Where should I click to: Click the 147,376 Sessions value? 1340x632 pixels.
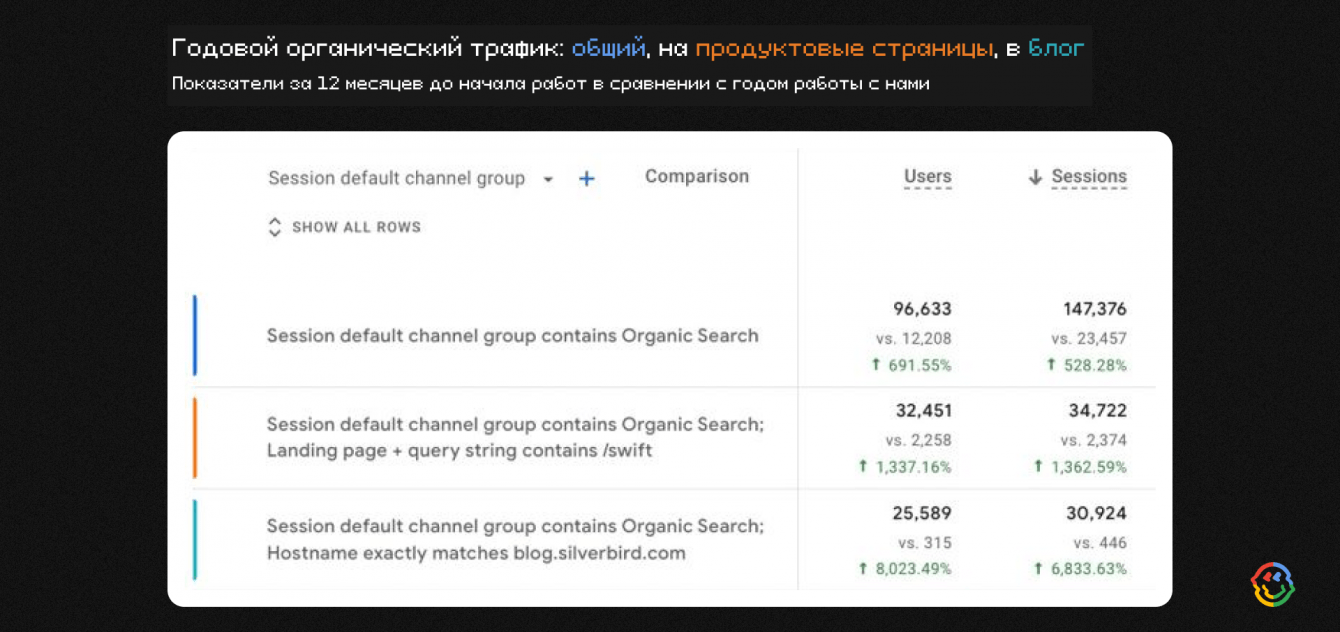[1094, 309]
